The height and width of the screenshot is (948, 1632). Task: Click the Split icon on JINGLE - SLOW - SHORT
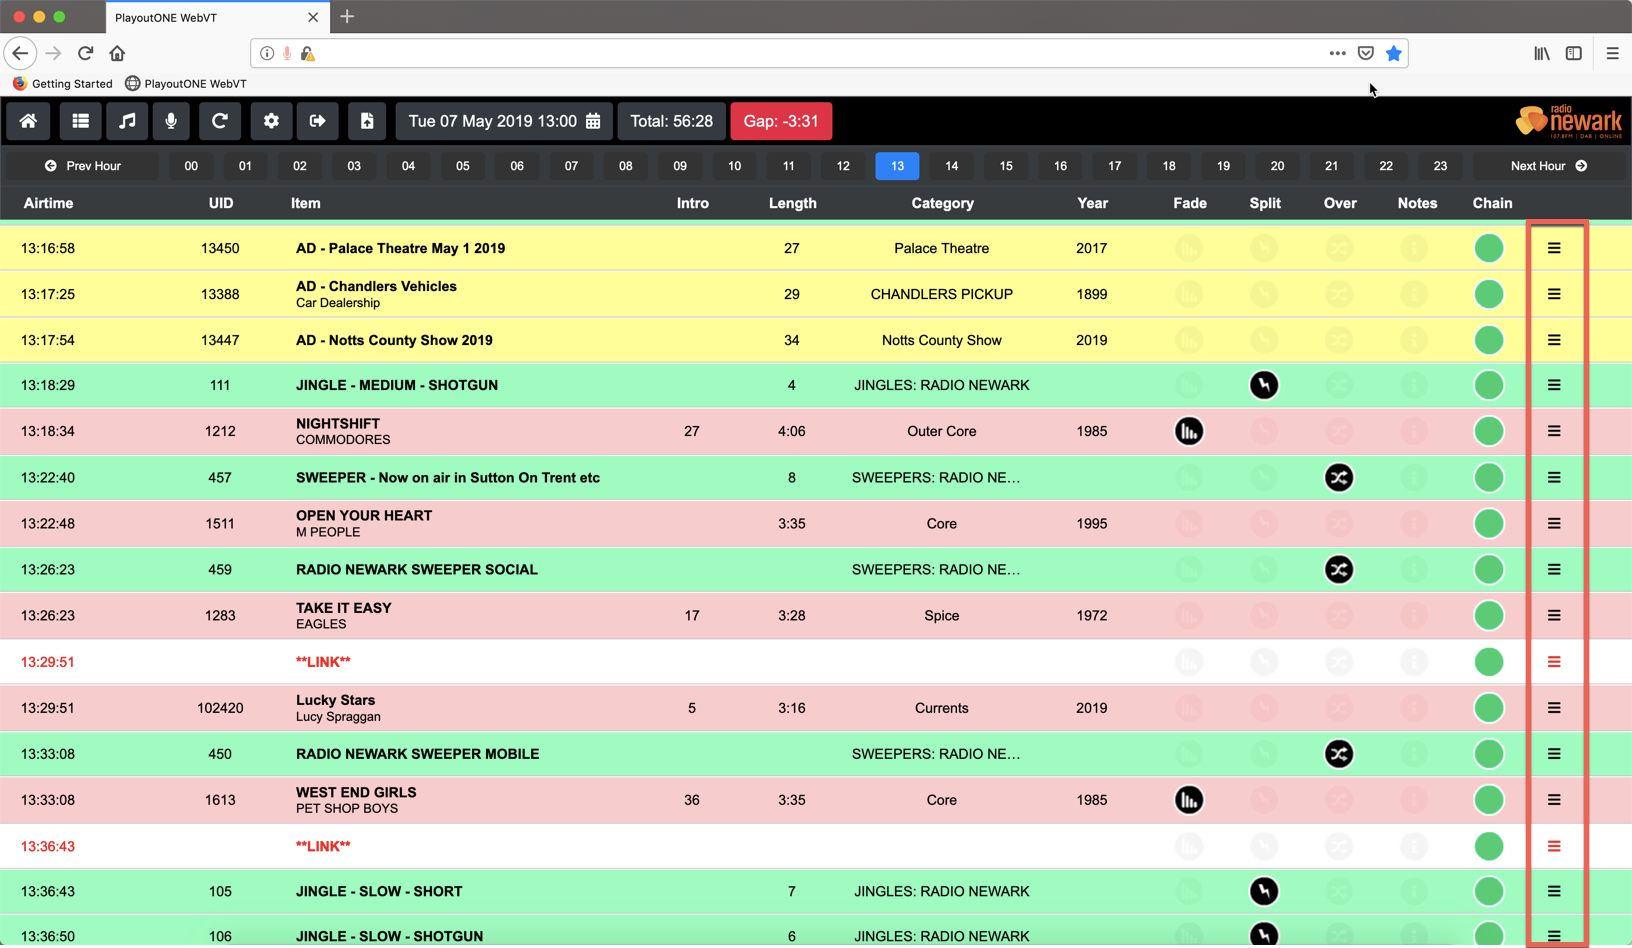point(1264,891)
